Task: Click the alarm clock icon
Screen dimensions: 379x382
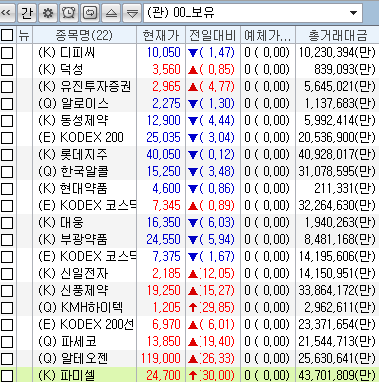Action: click(x=69, y=13)
